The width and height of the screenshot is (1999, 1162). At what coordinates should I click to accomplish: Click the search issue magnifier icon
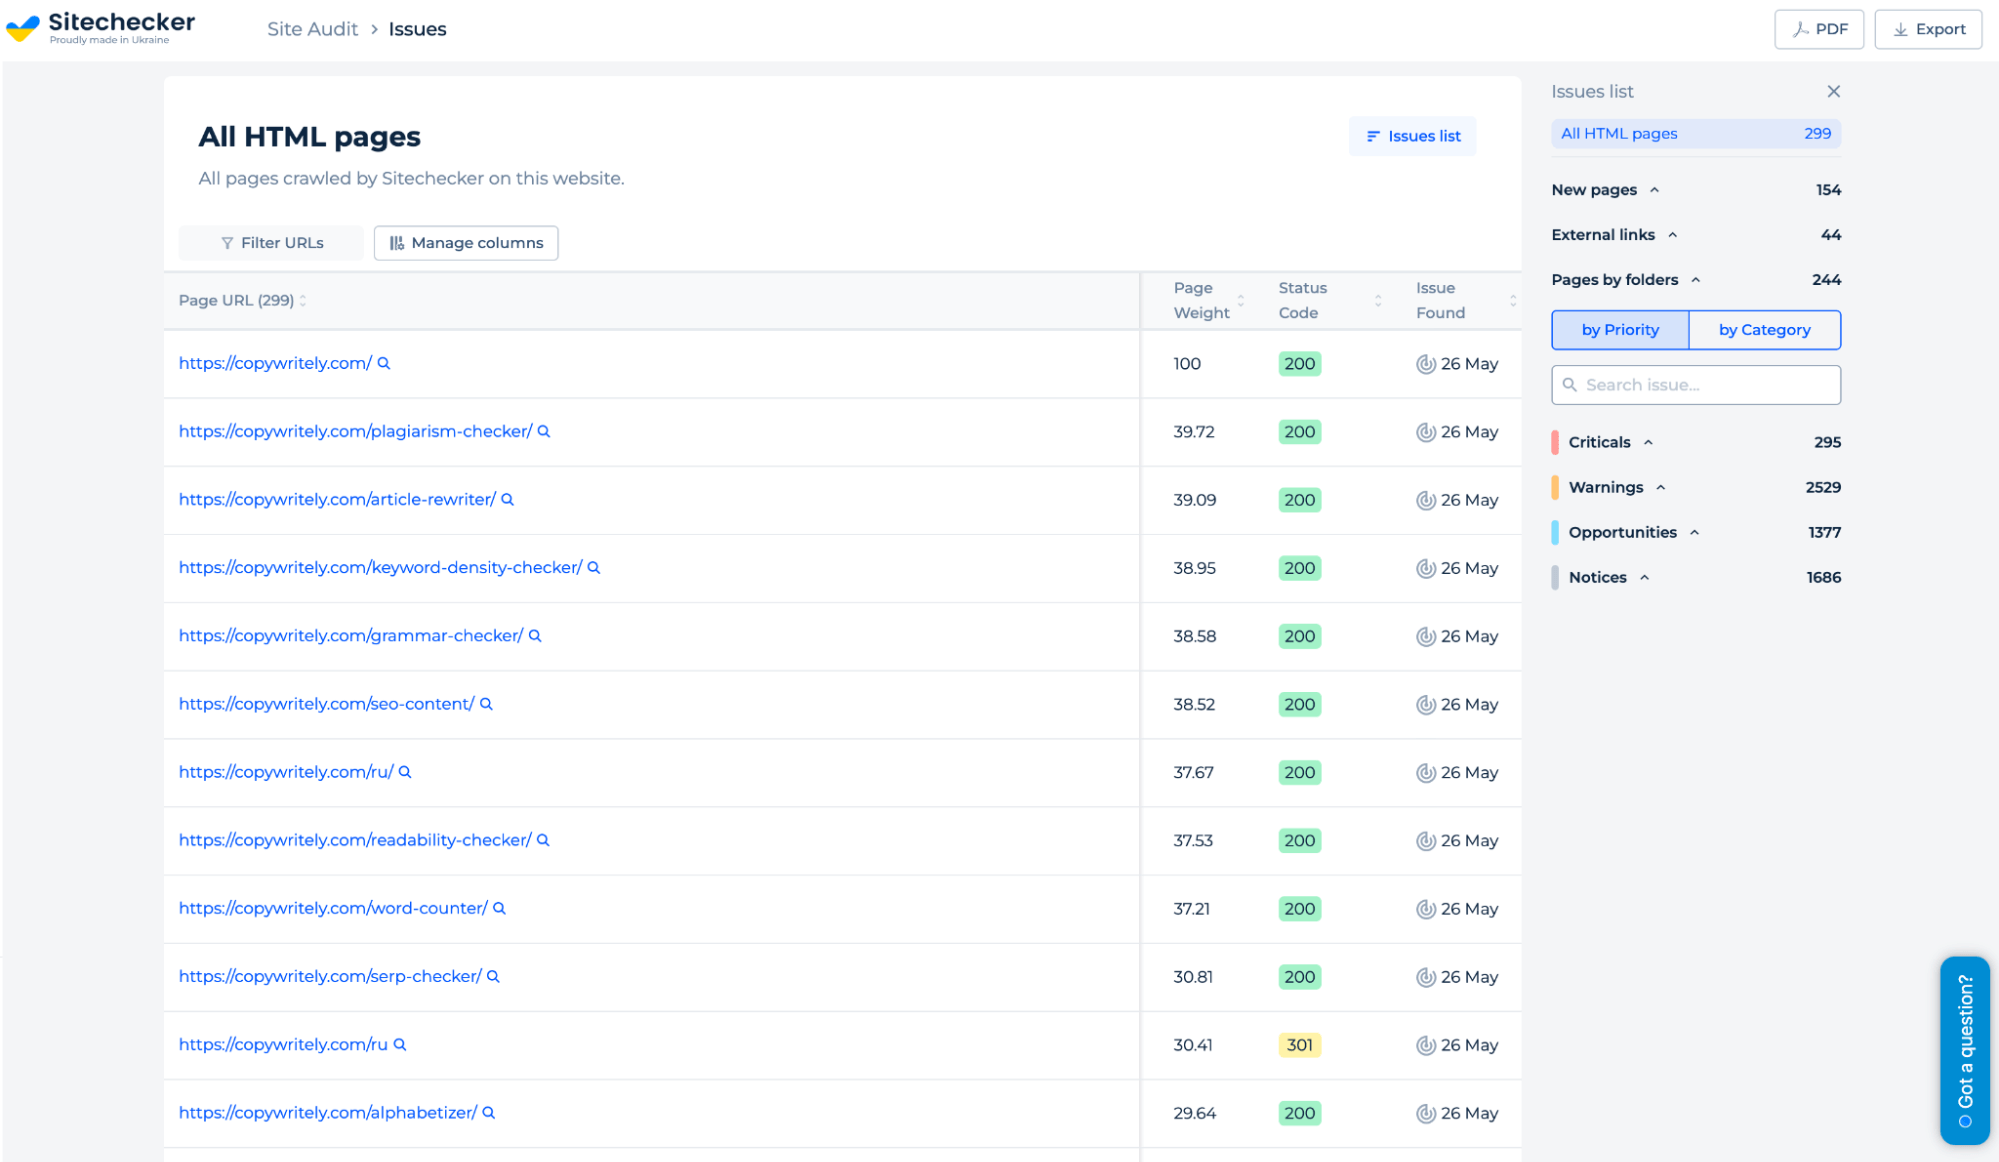pos(1569,385)
